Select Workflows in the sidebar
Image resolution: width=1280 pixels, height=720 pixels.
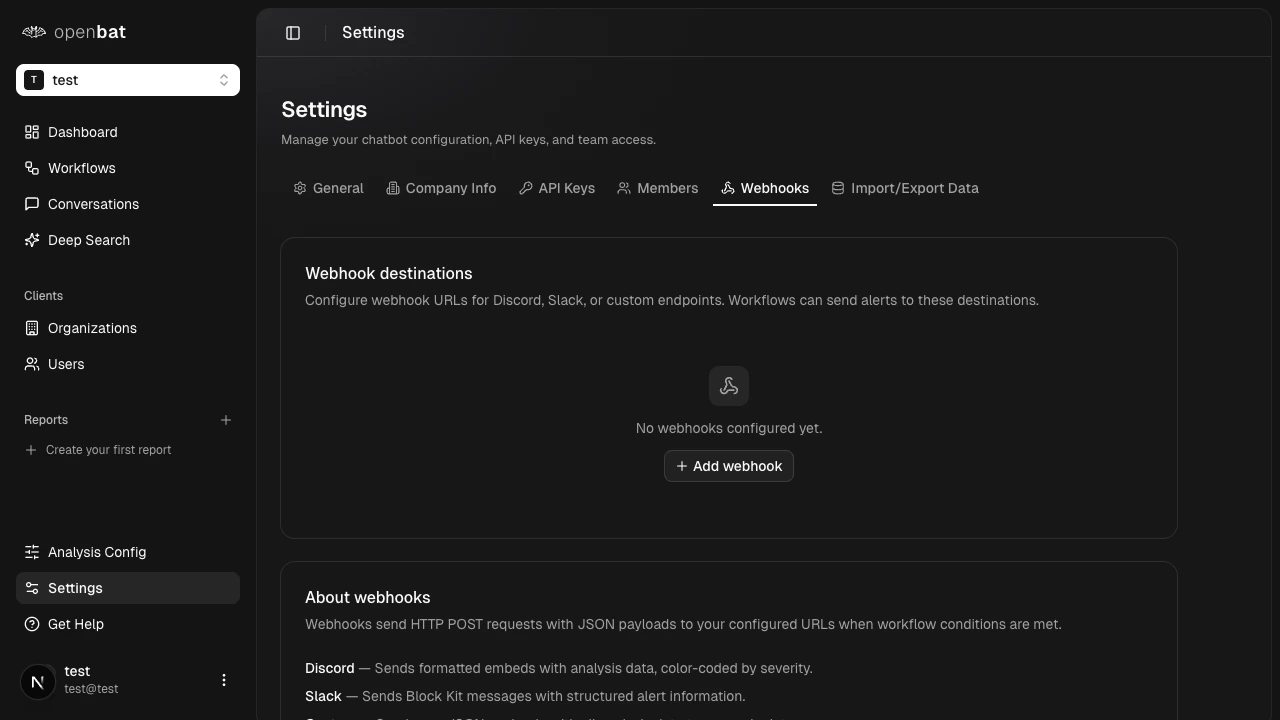pos(81,168)
